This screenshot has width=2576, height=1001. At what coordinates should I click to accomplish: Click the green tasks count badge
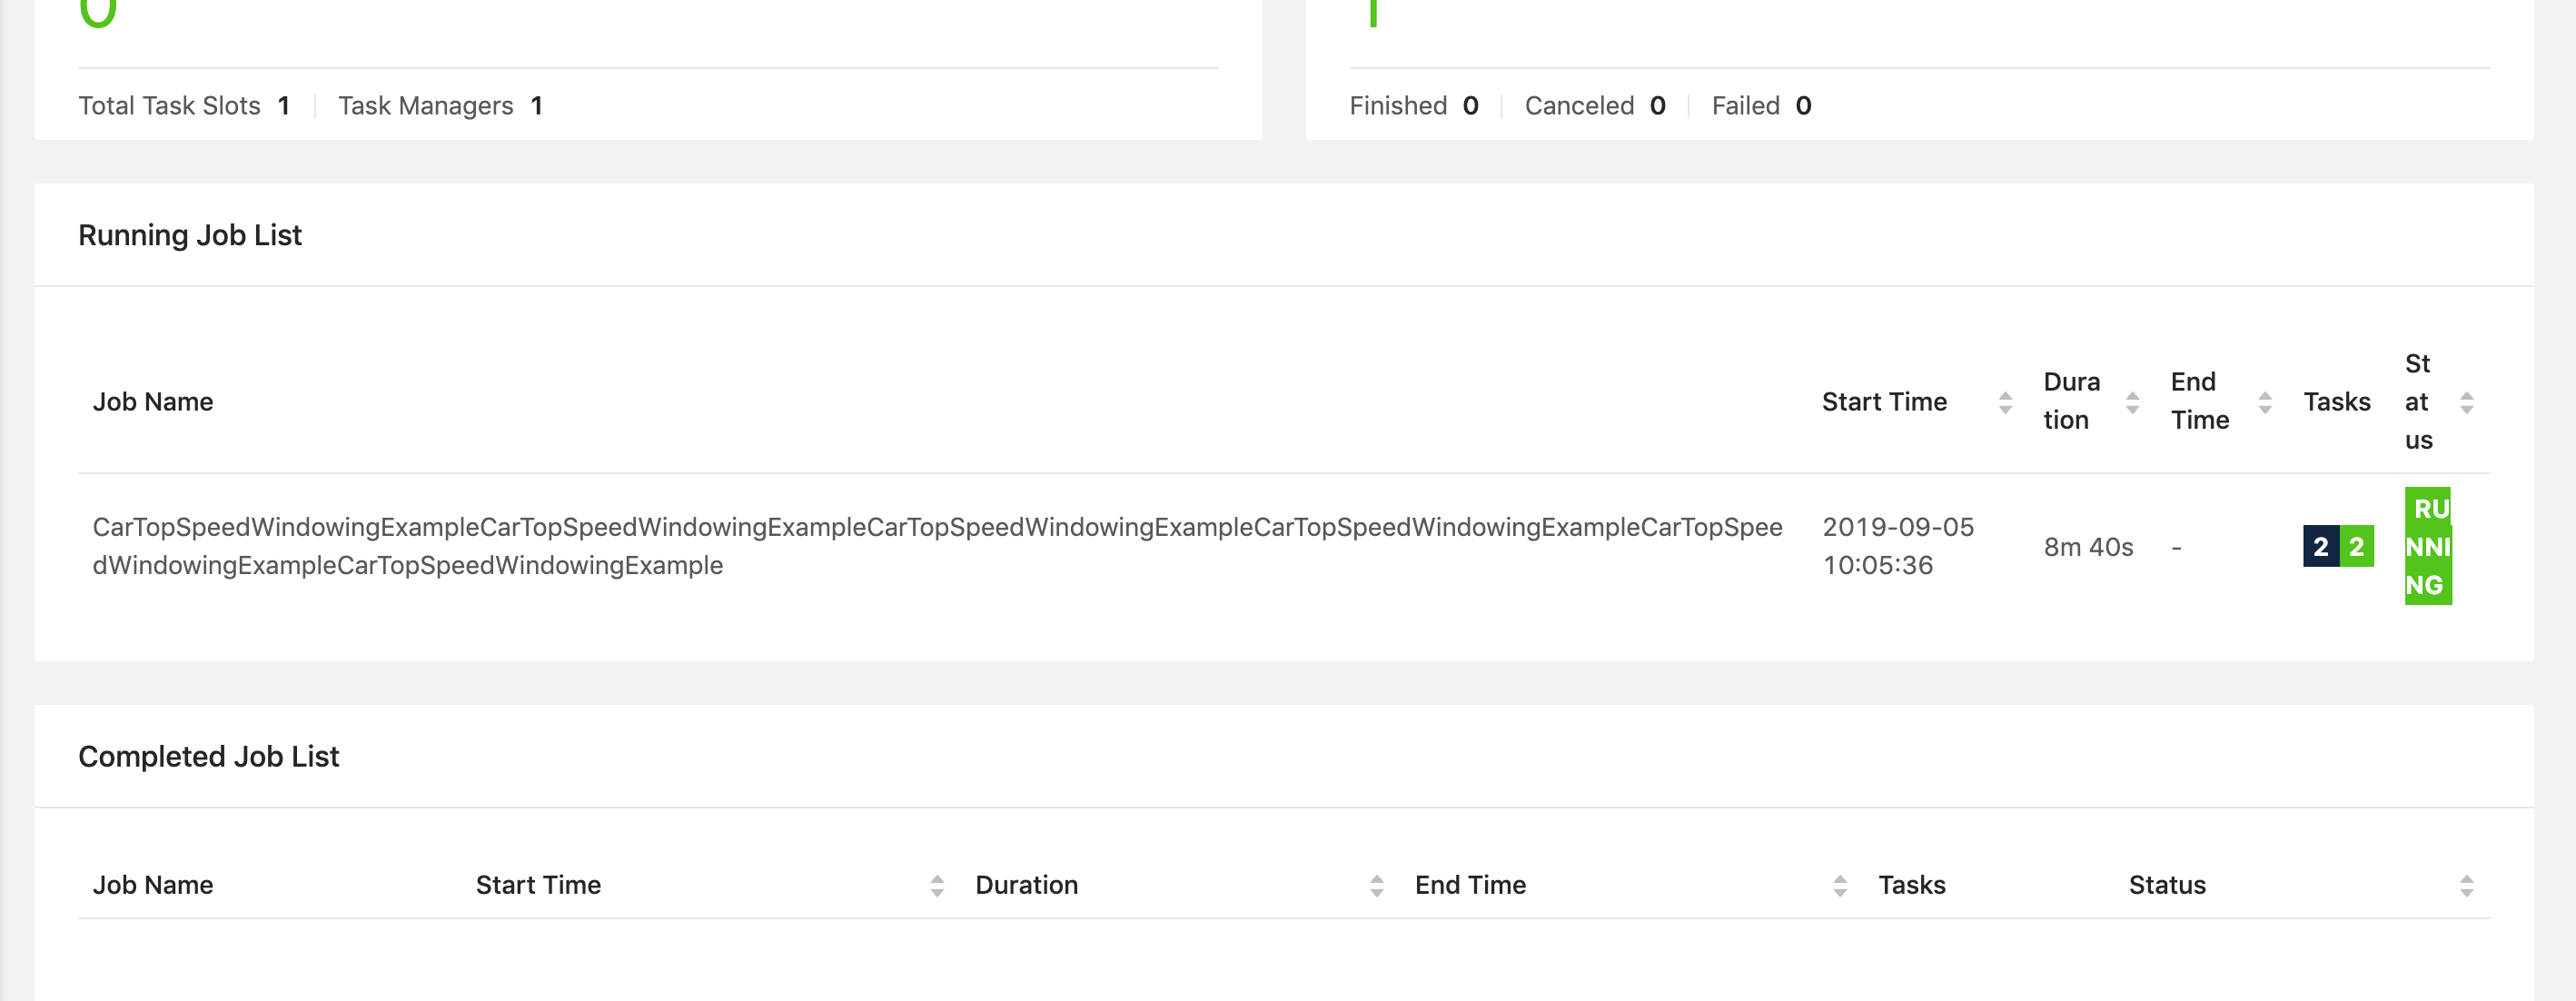pos(2356,547)
